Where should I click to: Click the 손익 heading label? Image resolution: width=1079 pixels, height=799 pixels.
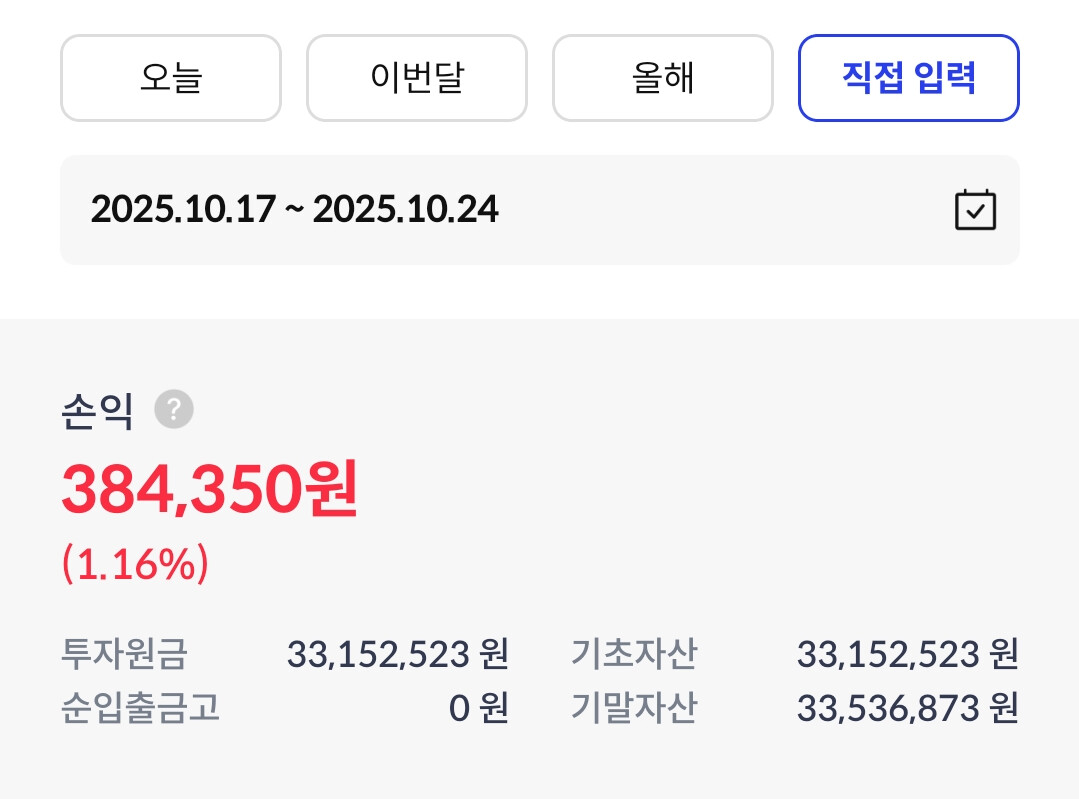(97, 411)
